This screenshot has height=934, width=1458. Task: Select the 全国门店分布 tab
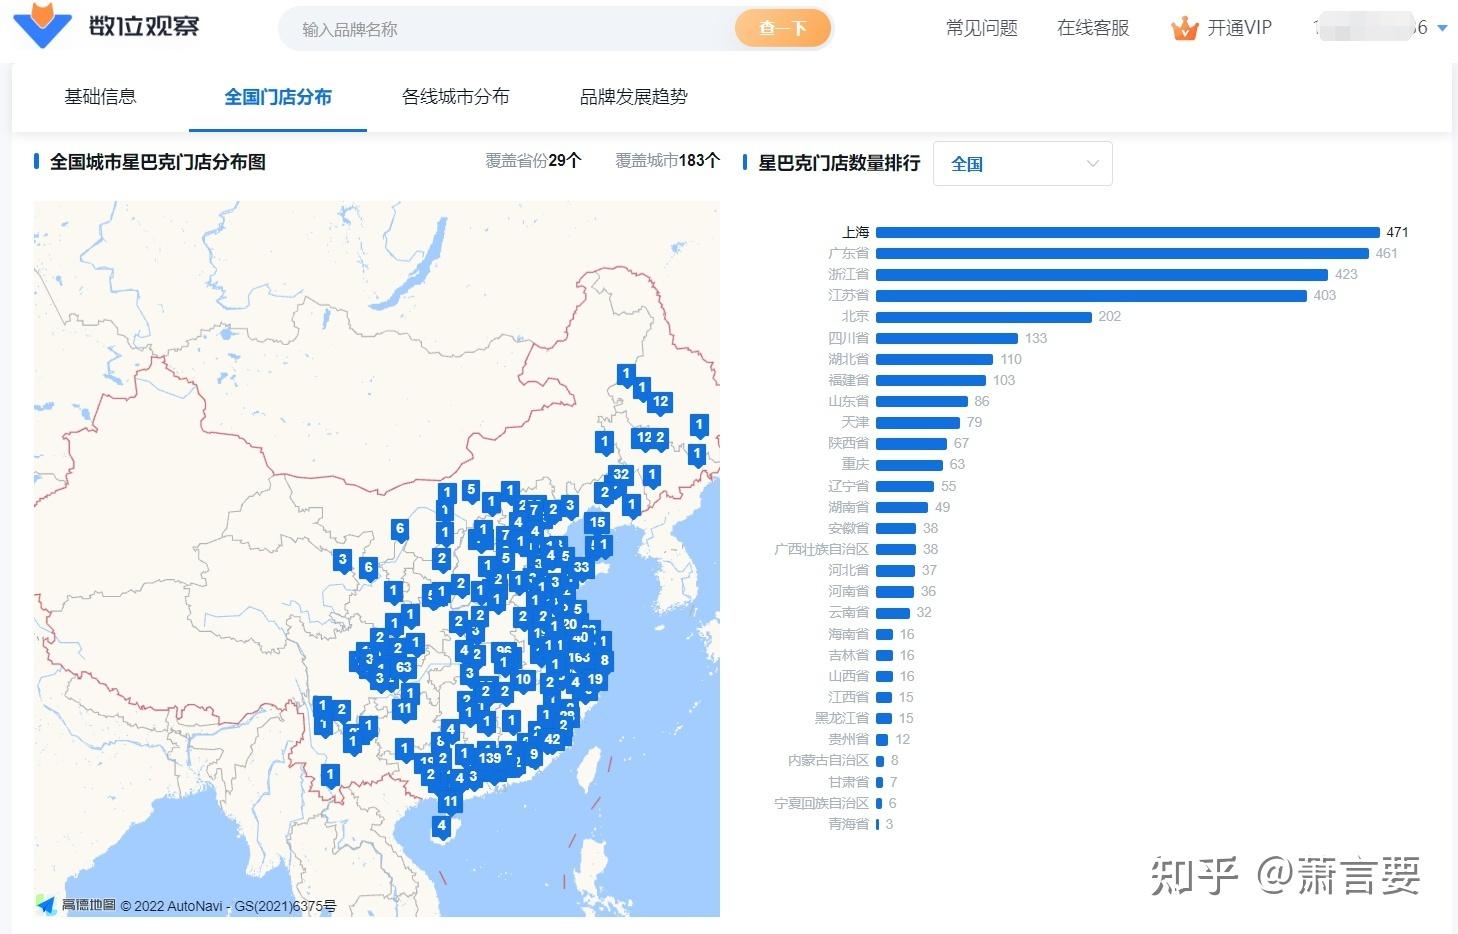click(278, 97)
